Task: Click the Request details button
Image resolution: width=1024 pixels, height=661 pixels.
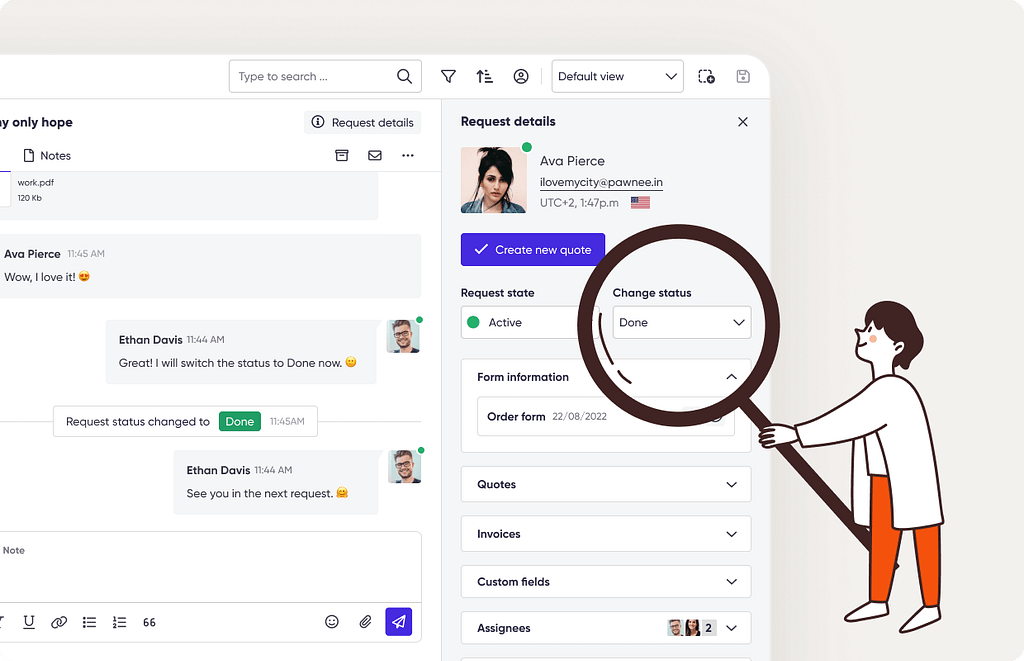Action: point(362,122)
